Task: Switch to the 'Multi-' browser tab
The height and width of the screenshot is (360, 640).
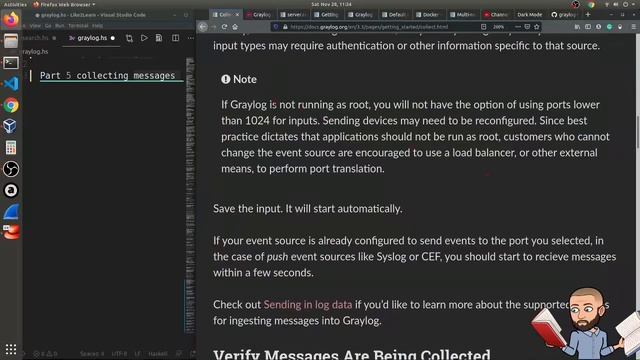Action: coord(462,15)
